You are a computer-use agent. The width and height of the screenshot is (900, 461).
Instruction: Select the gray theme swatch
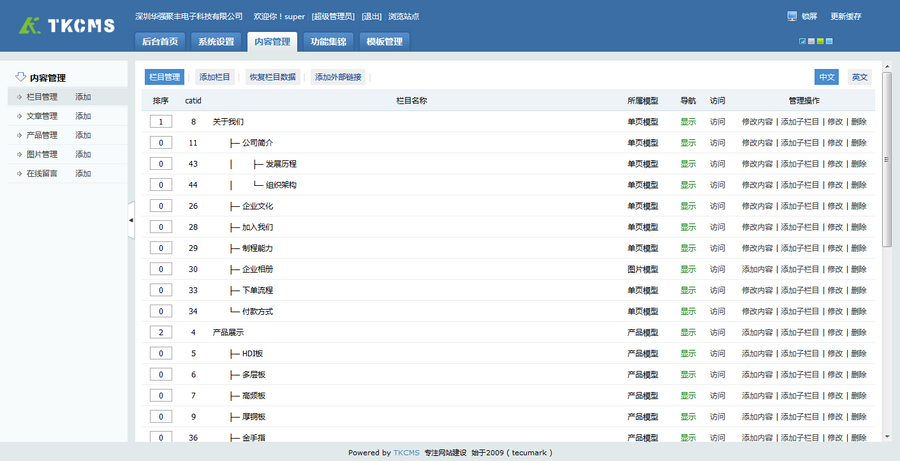811,41
